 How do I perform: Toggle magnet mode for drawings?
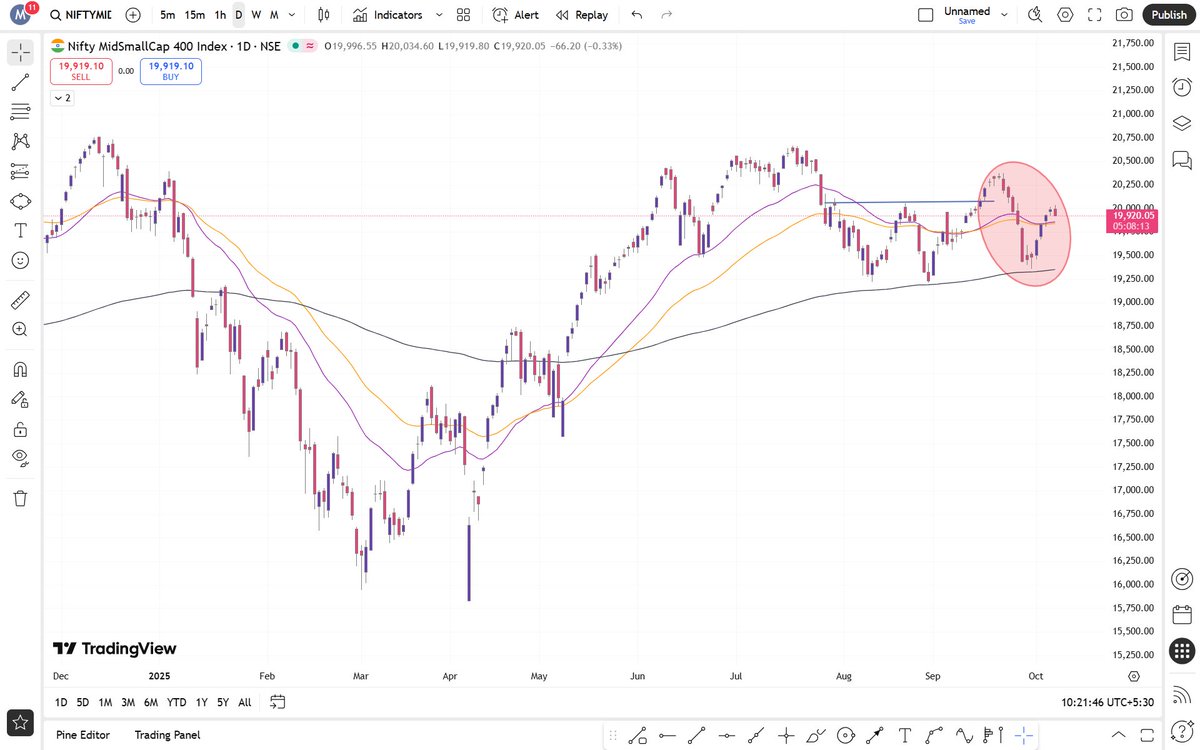point(21,368)
